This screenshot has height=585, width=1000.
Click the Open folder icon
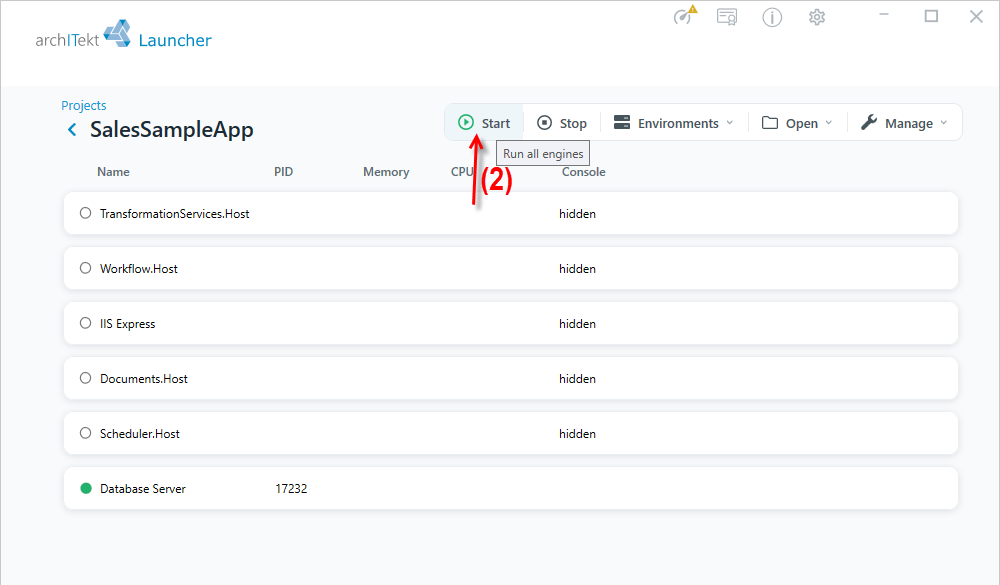click(x=770, y=122)
